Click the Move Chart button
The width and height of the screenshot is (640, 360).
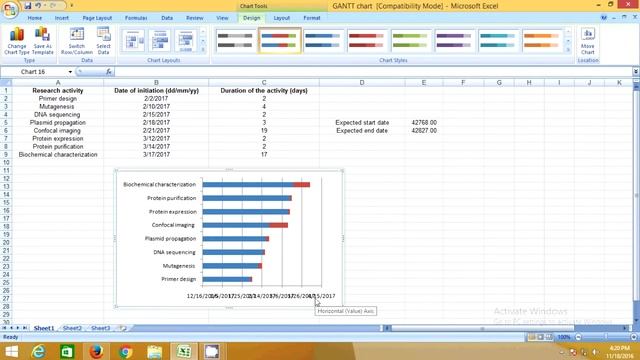pos(588,41)
